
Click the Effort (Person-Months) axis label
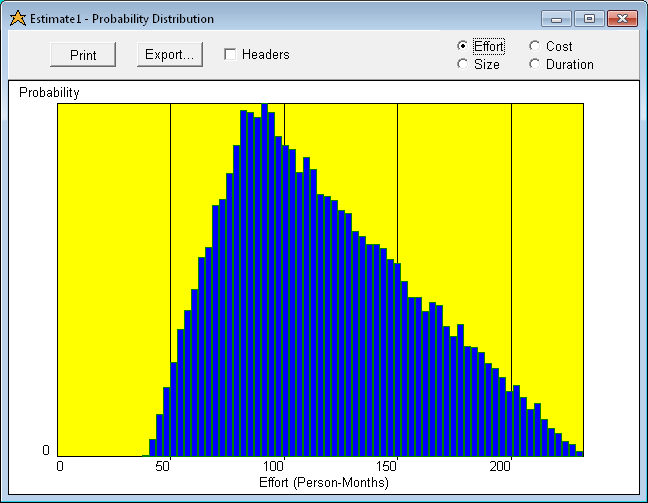point(324,482)
